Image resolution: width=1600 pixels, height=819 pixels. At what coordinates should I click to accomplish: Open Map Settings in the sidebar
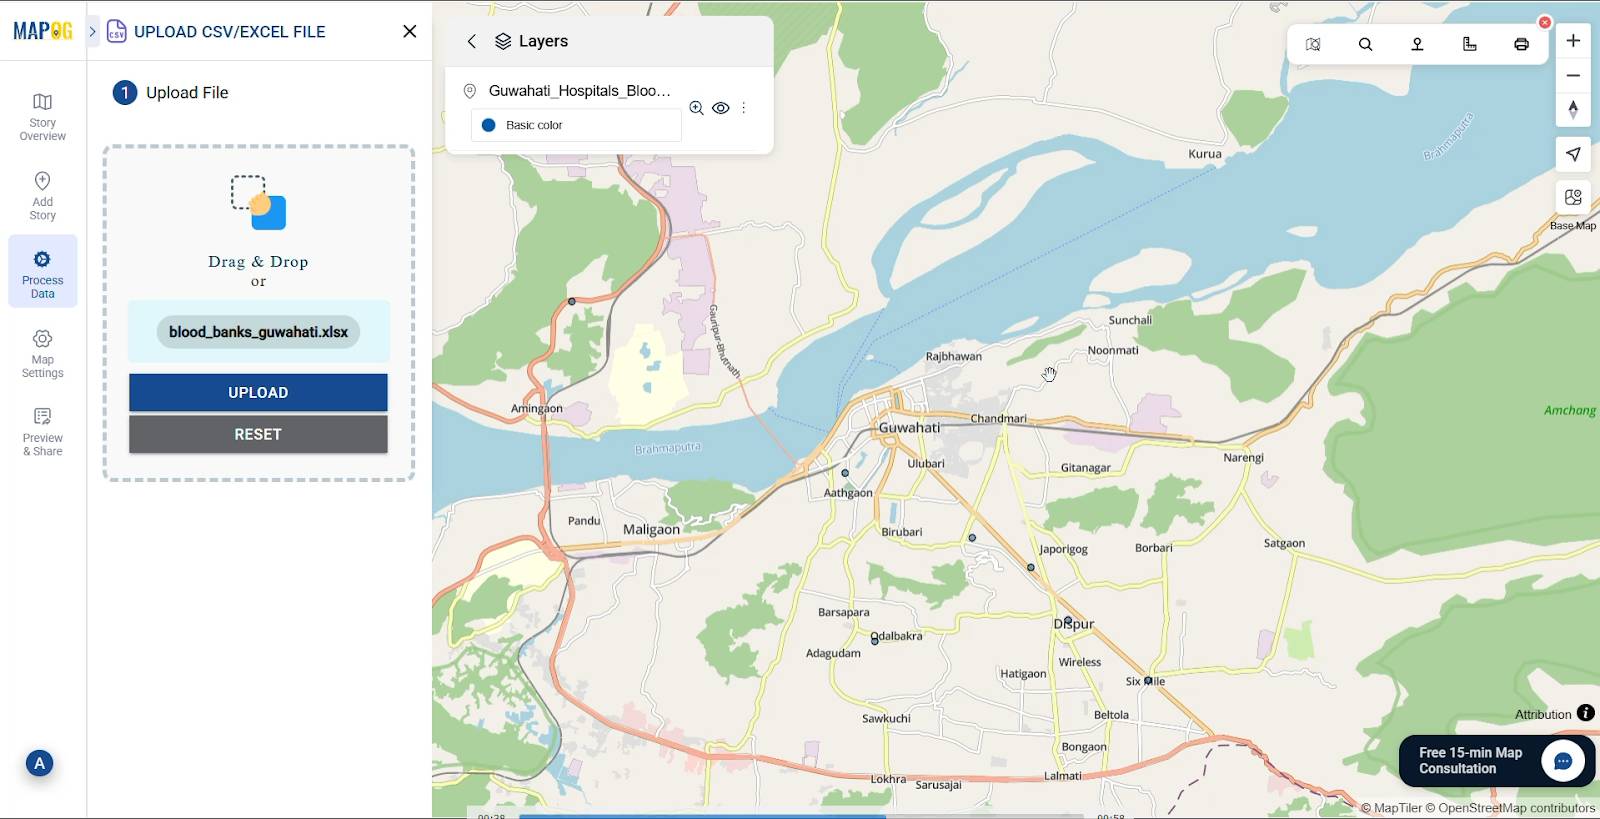tap(42, 353)
